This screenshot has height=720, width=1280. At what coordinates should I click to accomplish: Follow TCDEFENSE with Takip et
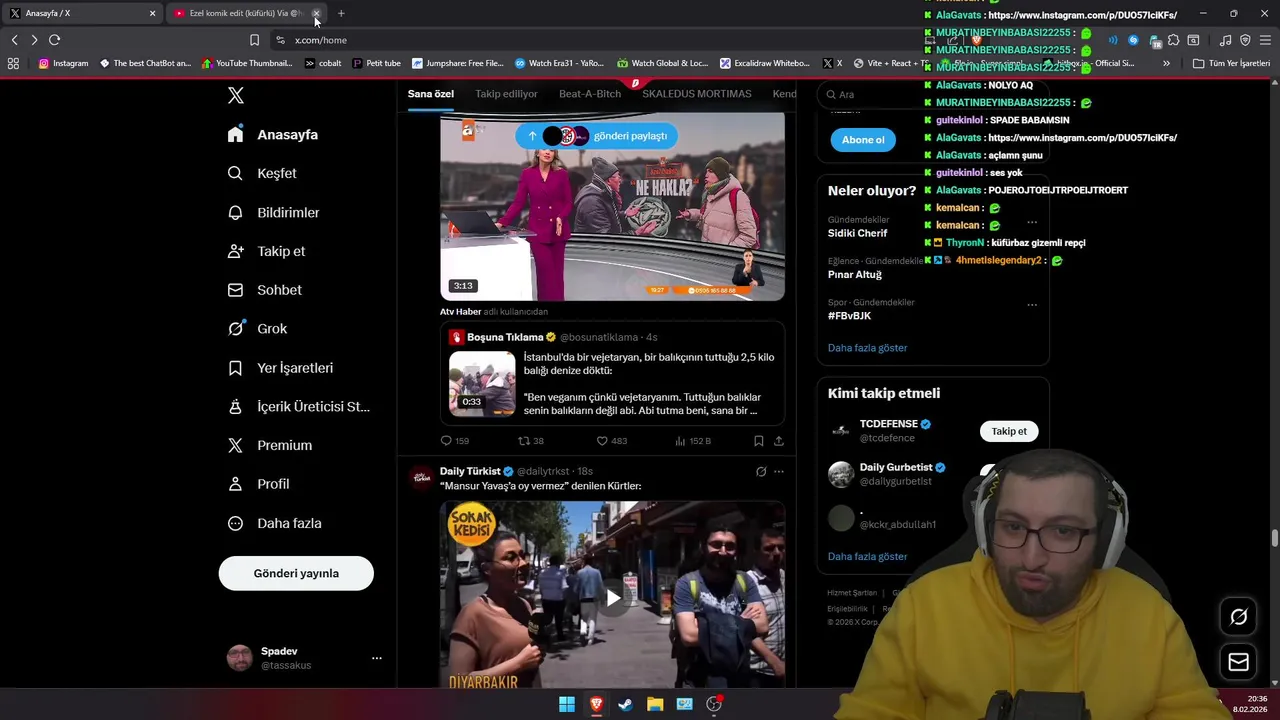1009,431
